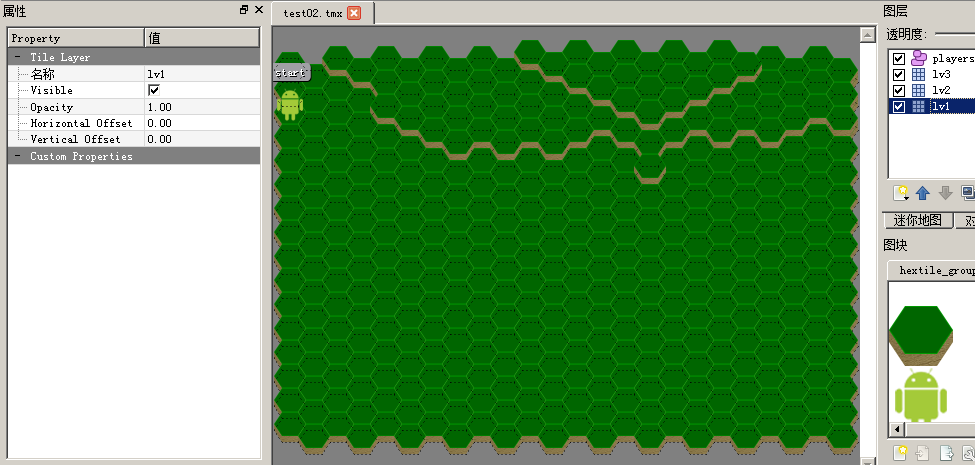Screen dimensions: 975x465
Task: Open the new layer dropdown button
Action: 900,193
